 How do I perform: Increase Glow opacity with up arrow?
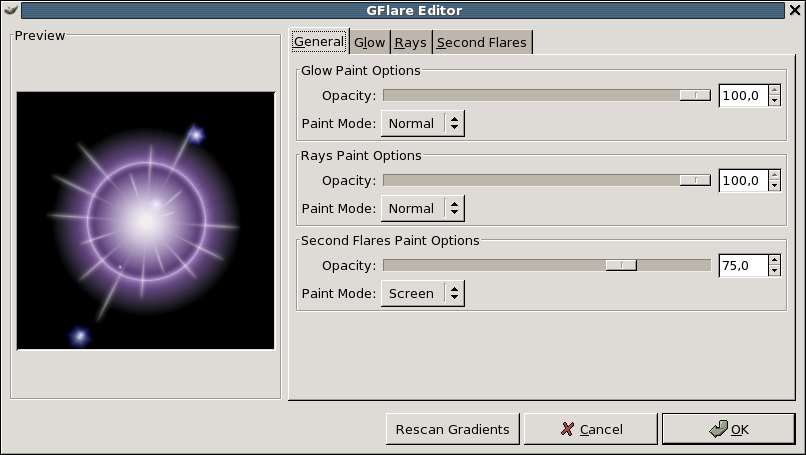tap(774, 91)
